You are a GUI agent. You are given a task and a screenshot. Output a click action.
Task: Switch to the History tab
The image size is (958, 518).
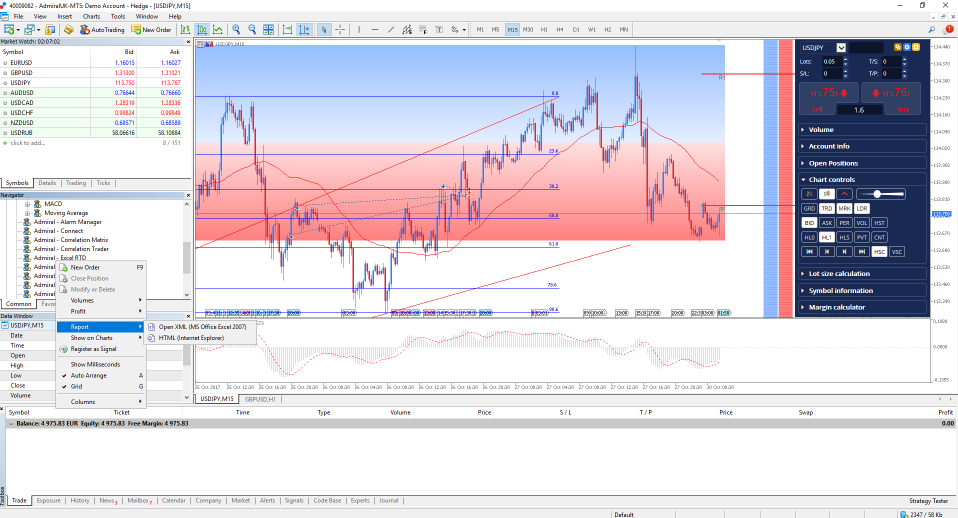click(79, 501)
